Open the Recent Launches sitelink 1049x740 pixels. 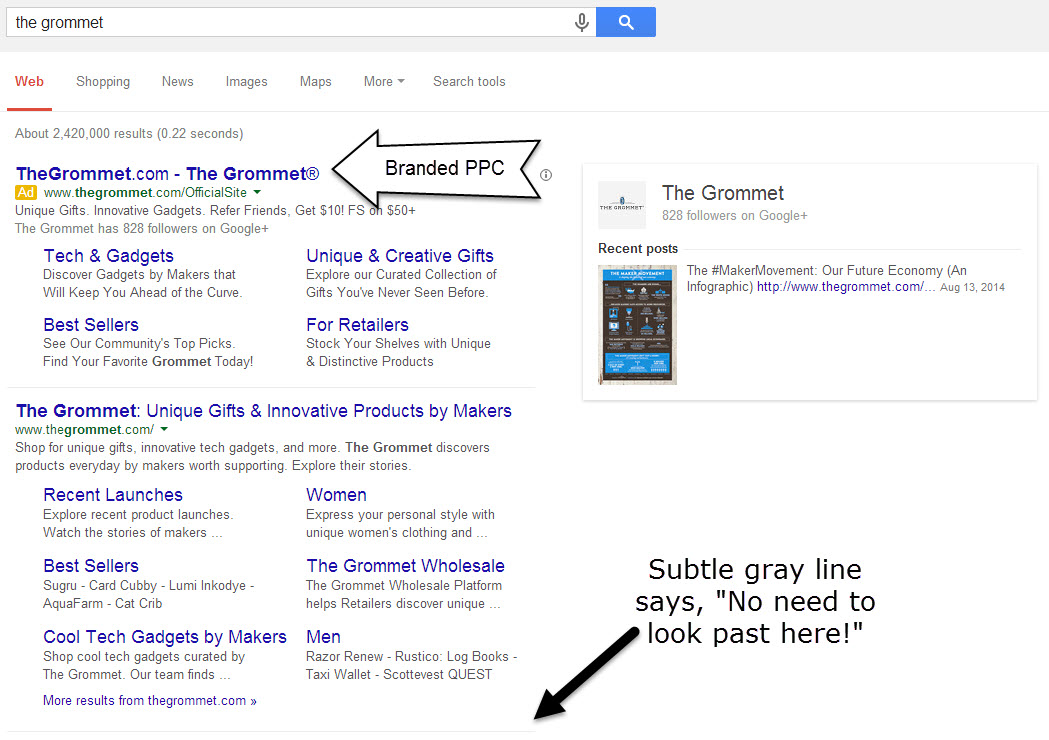pyautogui.click(x=113, y=495)
